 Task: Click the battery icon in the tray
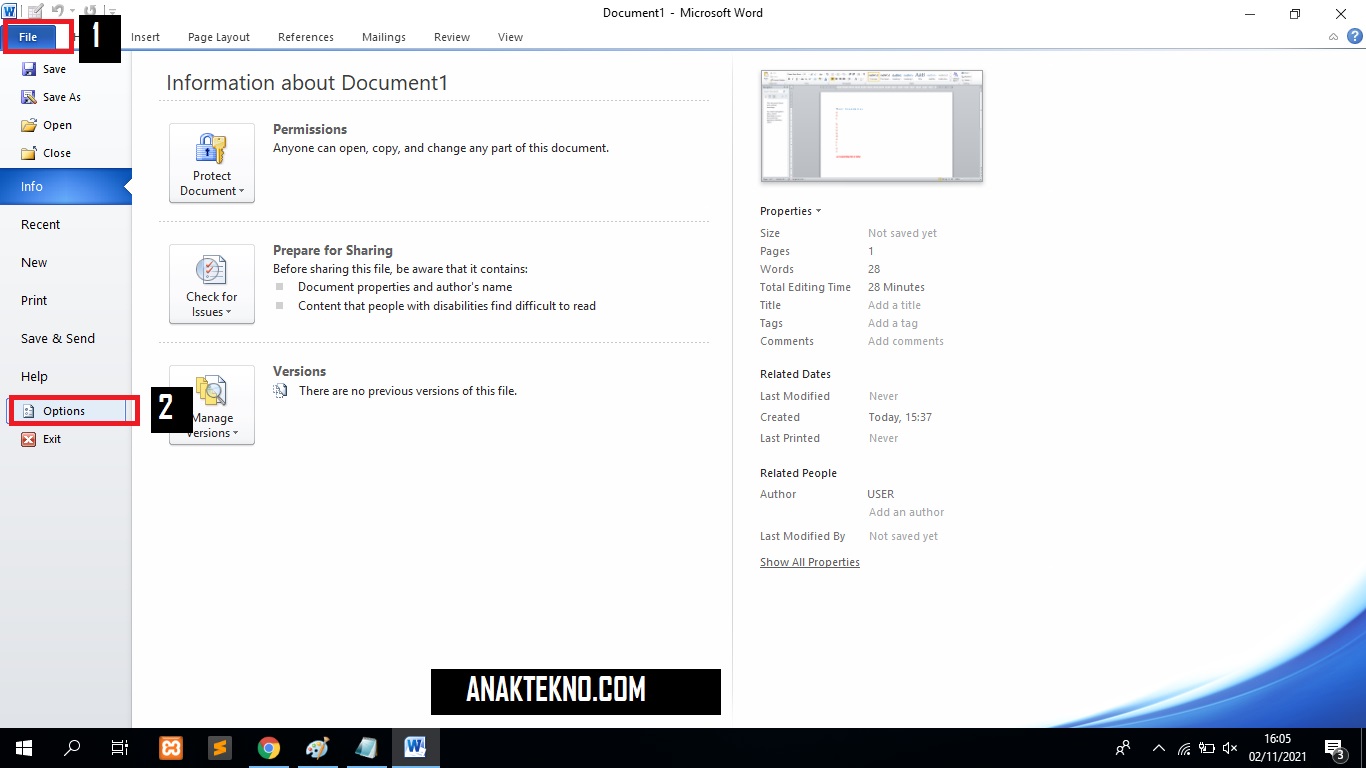click(x=1207, y=748)
